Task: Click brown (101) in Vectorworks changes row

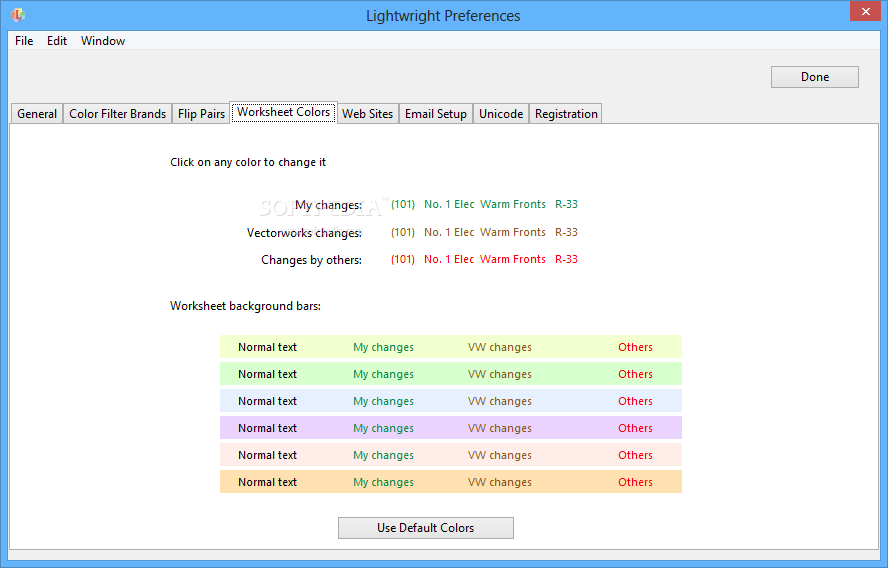Action: coord(403,232)
